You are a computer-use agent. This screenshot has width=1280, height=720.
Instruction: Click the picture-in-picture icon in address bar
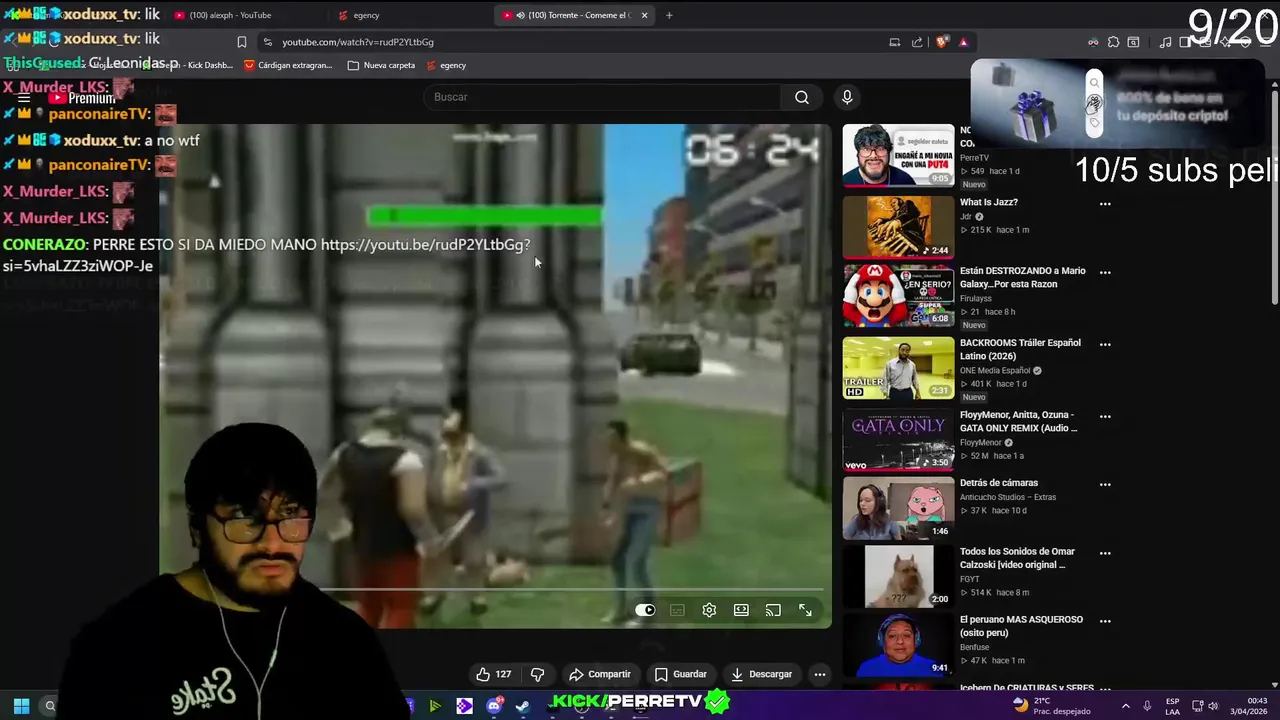tap(894, 42)
